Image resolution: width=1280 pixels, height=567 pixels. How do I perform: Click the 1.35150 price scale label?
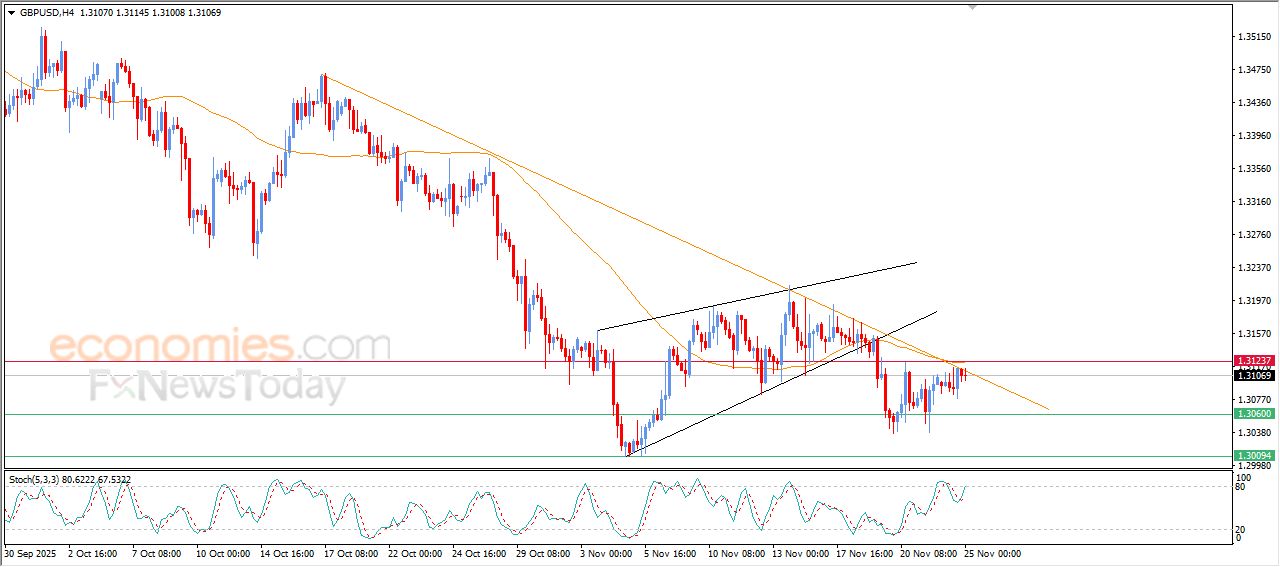click(1253, 37)
